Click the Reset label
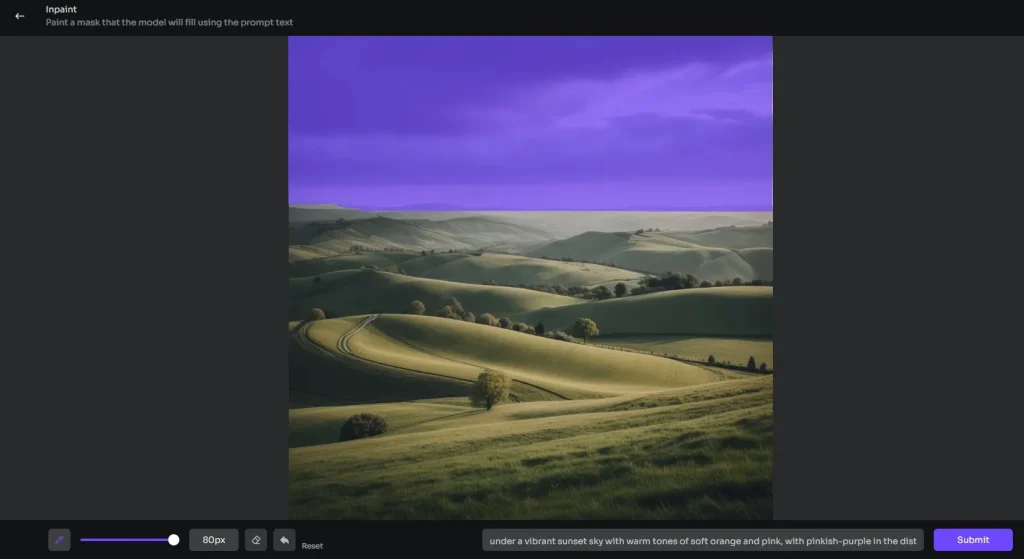Viewport: 1024px width, 559px height. [x=312, y=546]
